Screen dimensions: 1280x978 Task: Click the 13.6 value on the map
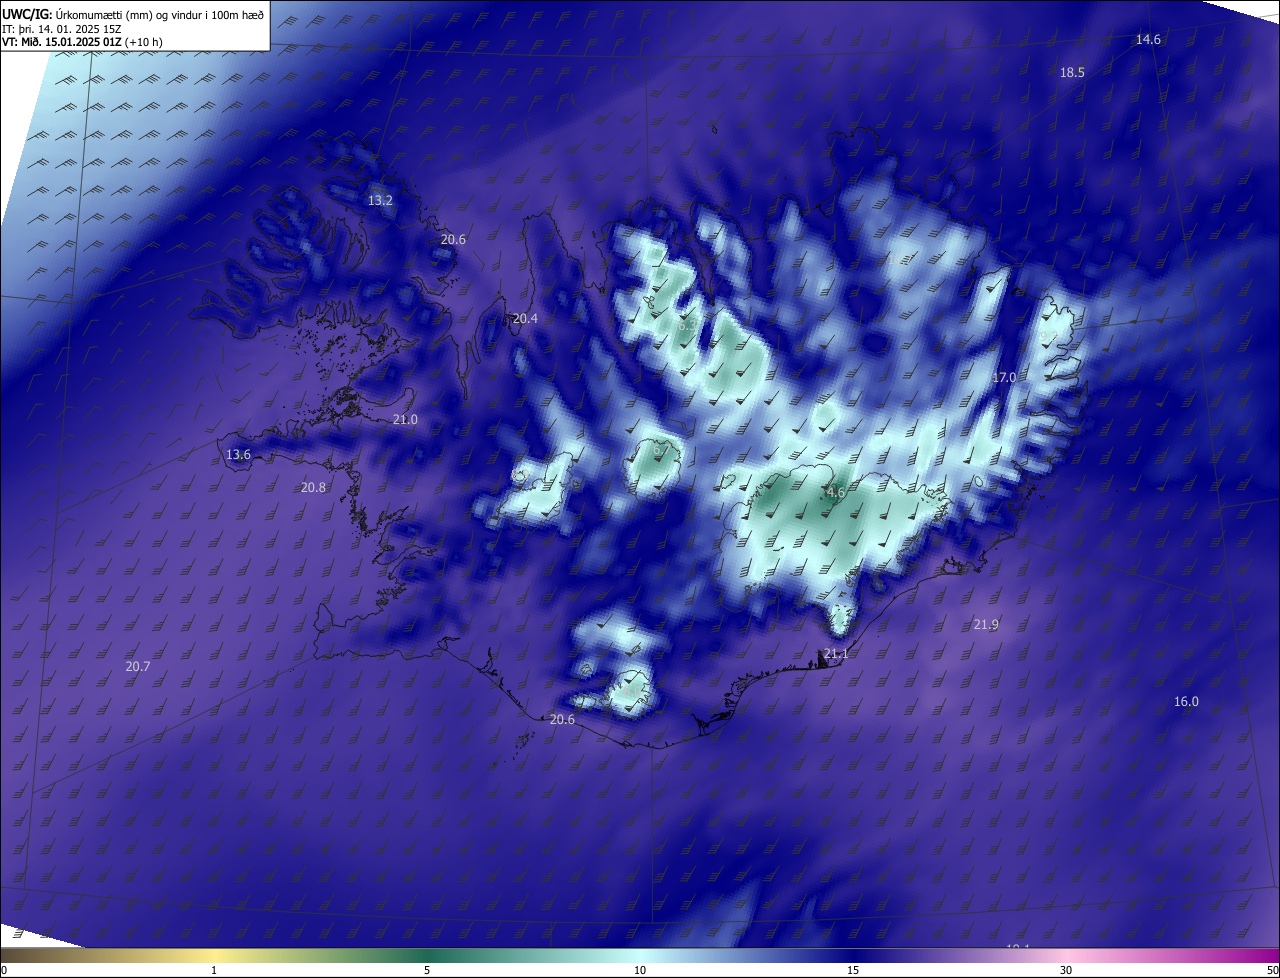(238, 455)
